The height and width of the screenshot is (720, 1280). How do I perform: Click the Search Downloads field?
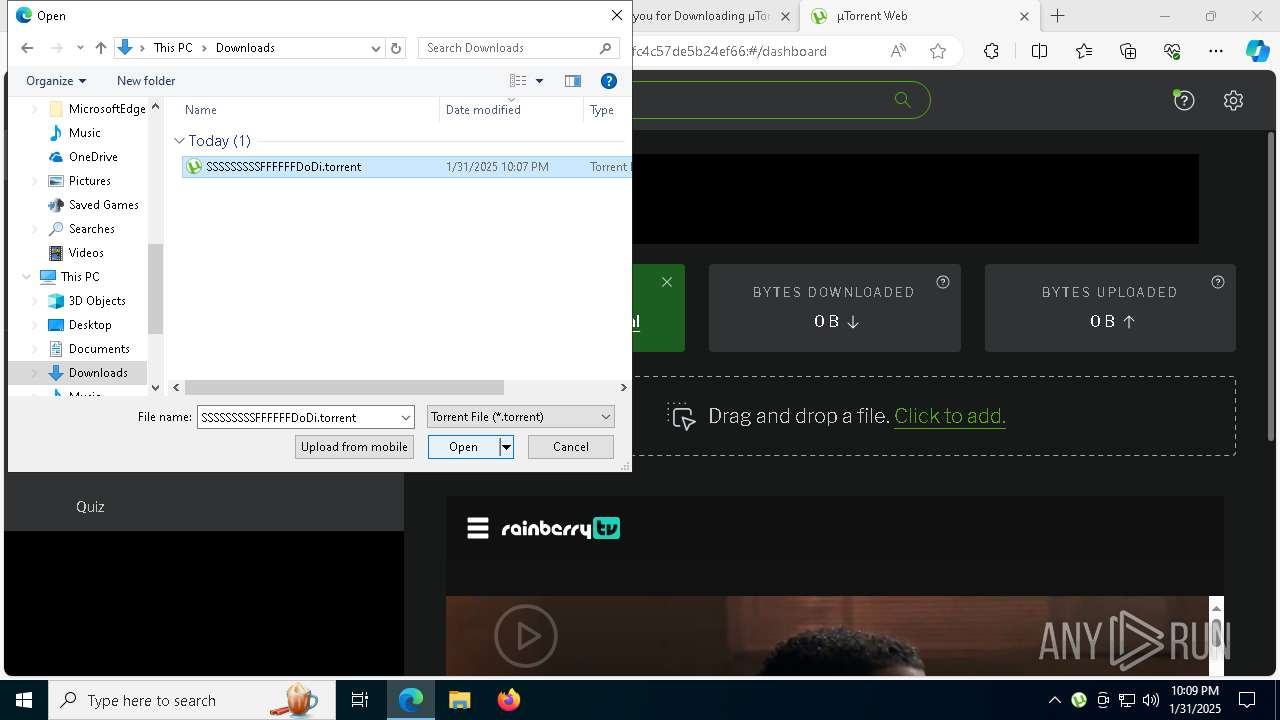click(x=508, y=48)
